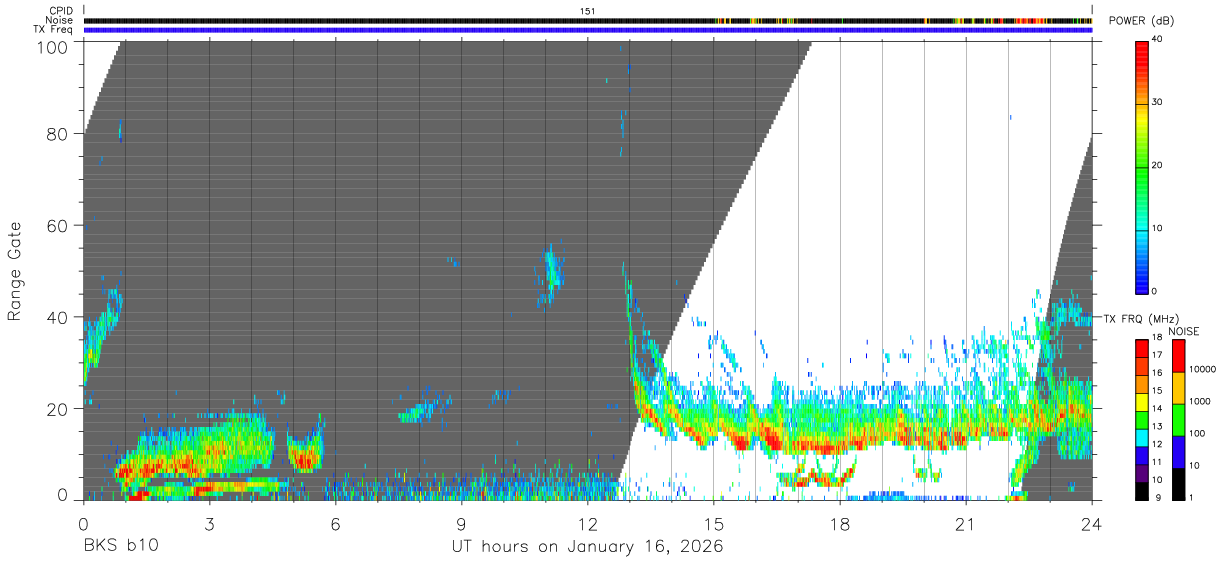
Task: Click power scale tick 10
Action: [x=1159, y=229]
